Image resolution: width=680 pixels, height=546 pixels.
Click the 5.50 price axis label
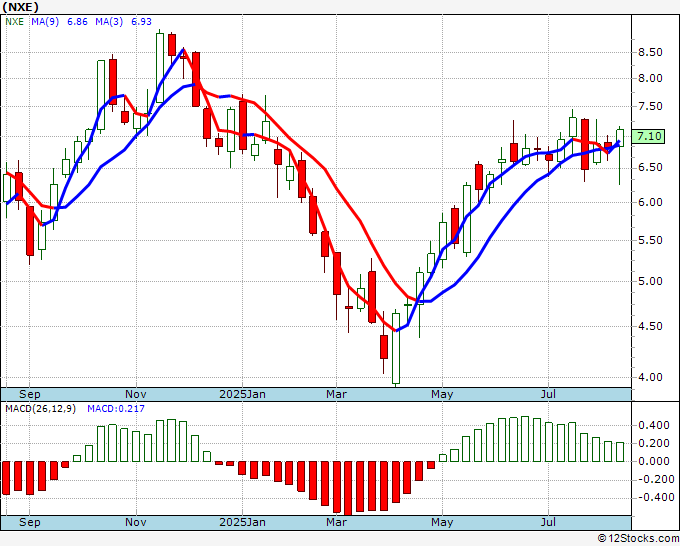[650, 240]
